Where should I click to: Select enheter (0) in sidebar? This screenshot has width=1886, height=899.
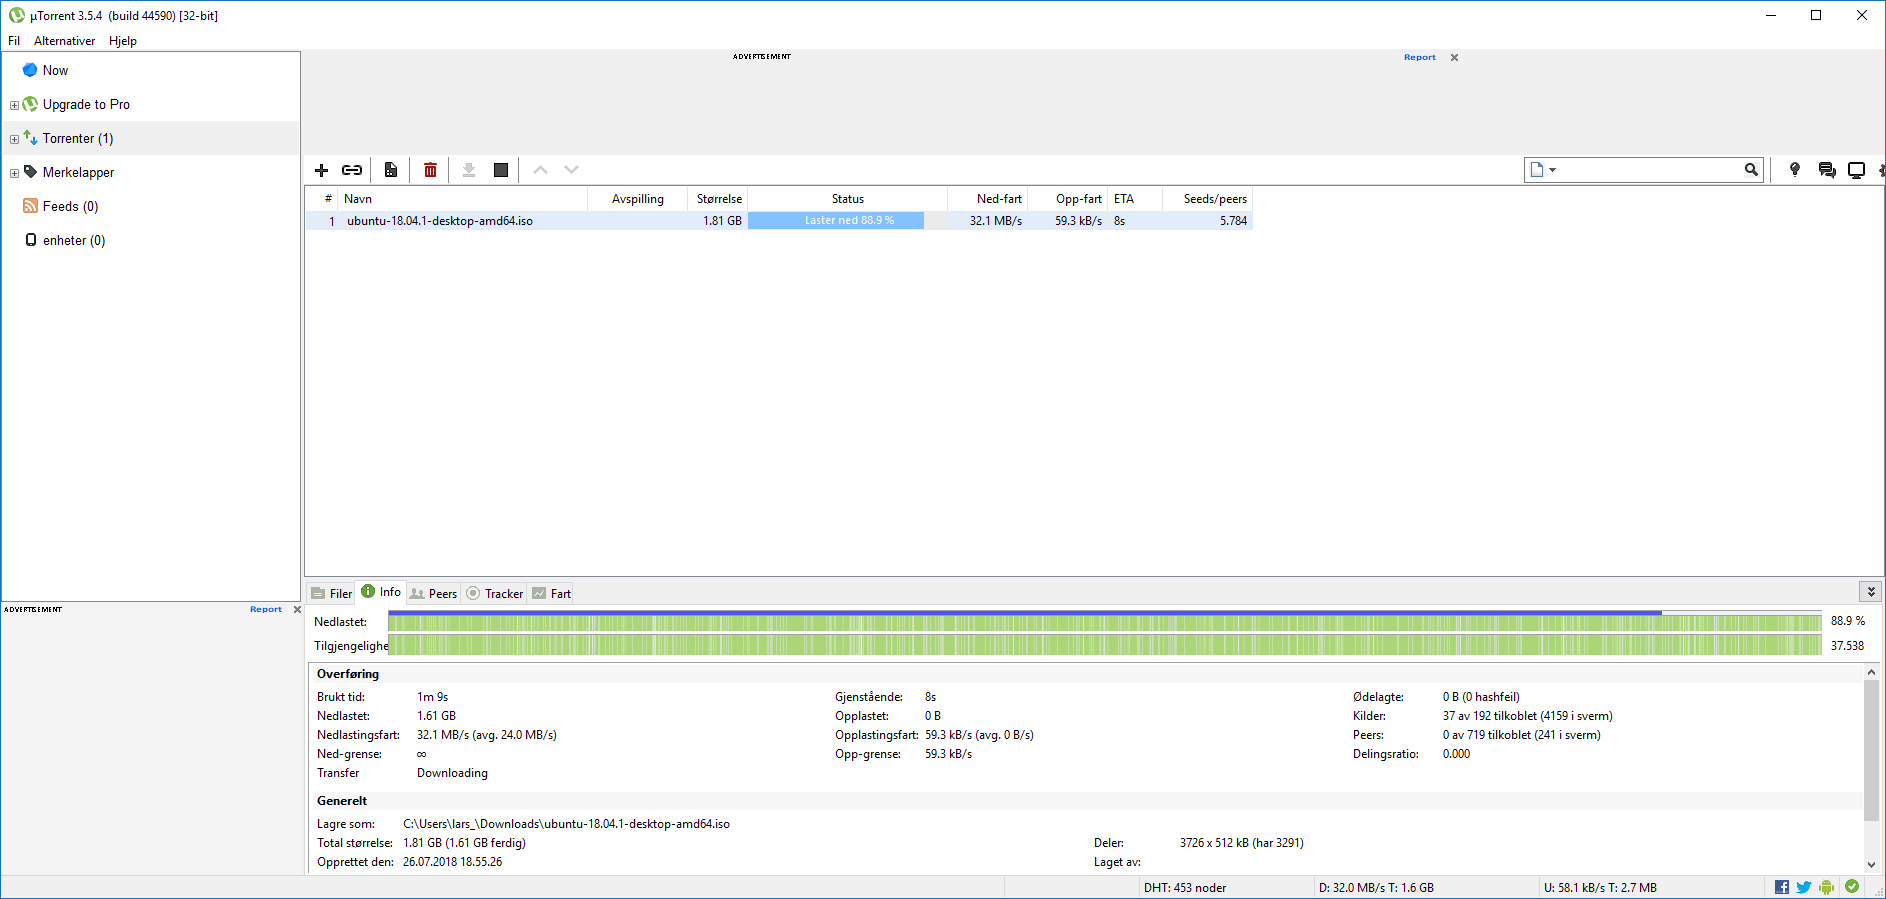coord(74,240)
